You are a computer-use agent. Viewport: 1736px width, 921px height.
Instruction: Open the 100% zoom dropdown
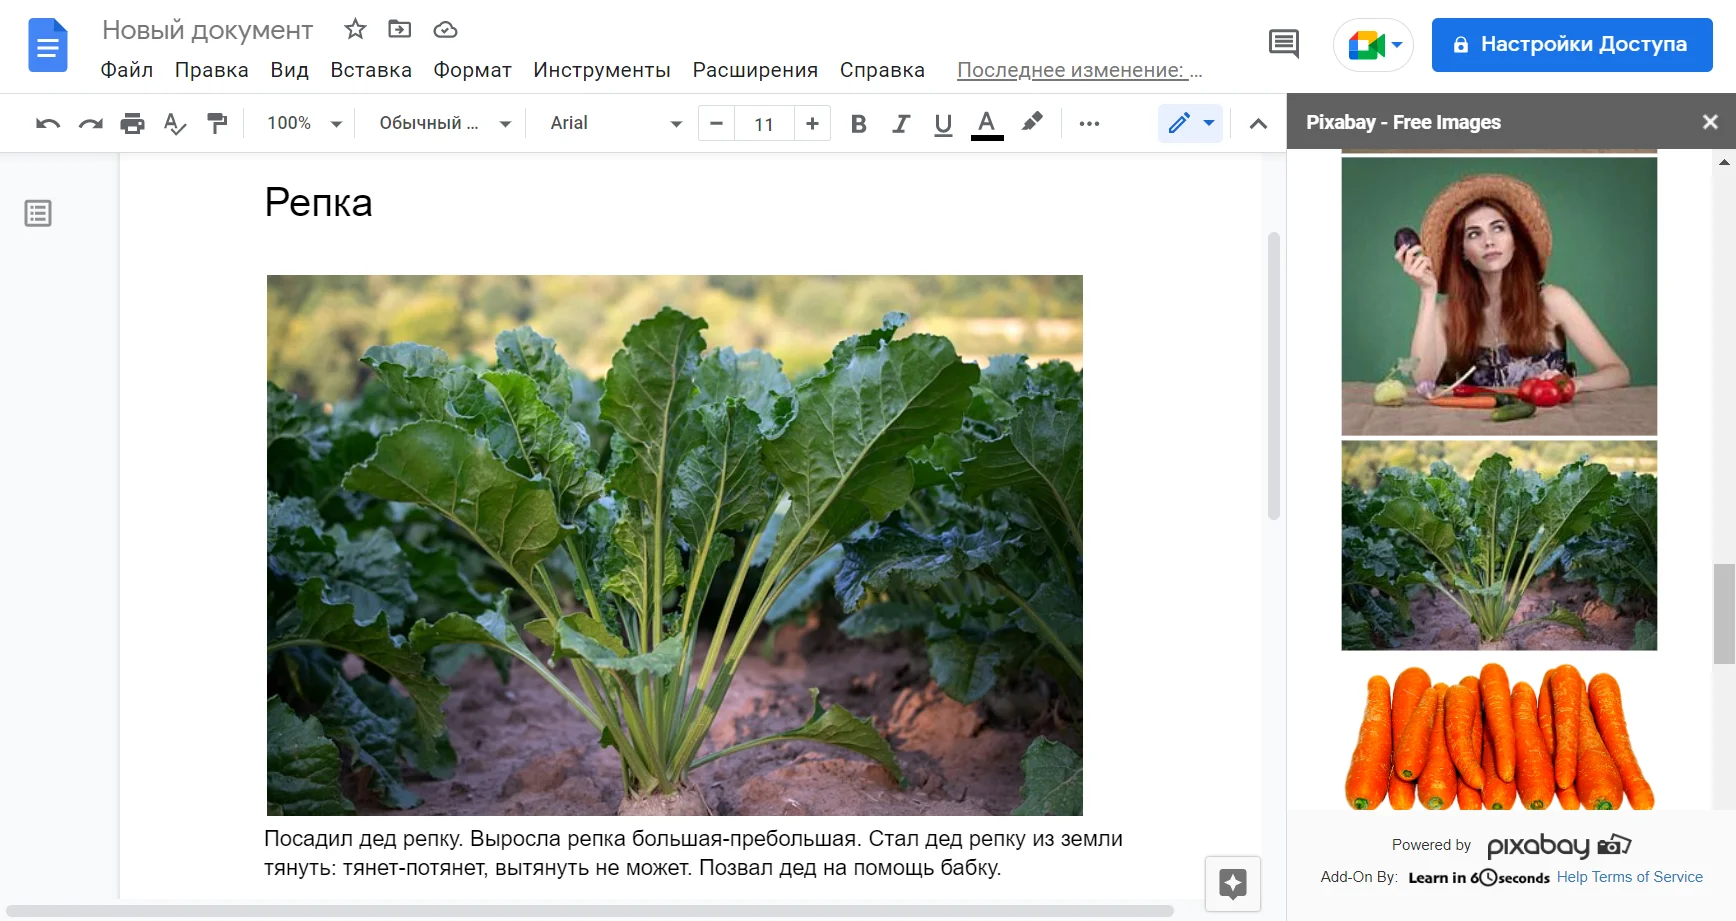click(304, 124)
